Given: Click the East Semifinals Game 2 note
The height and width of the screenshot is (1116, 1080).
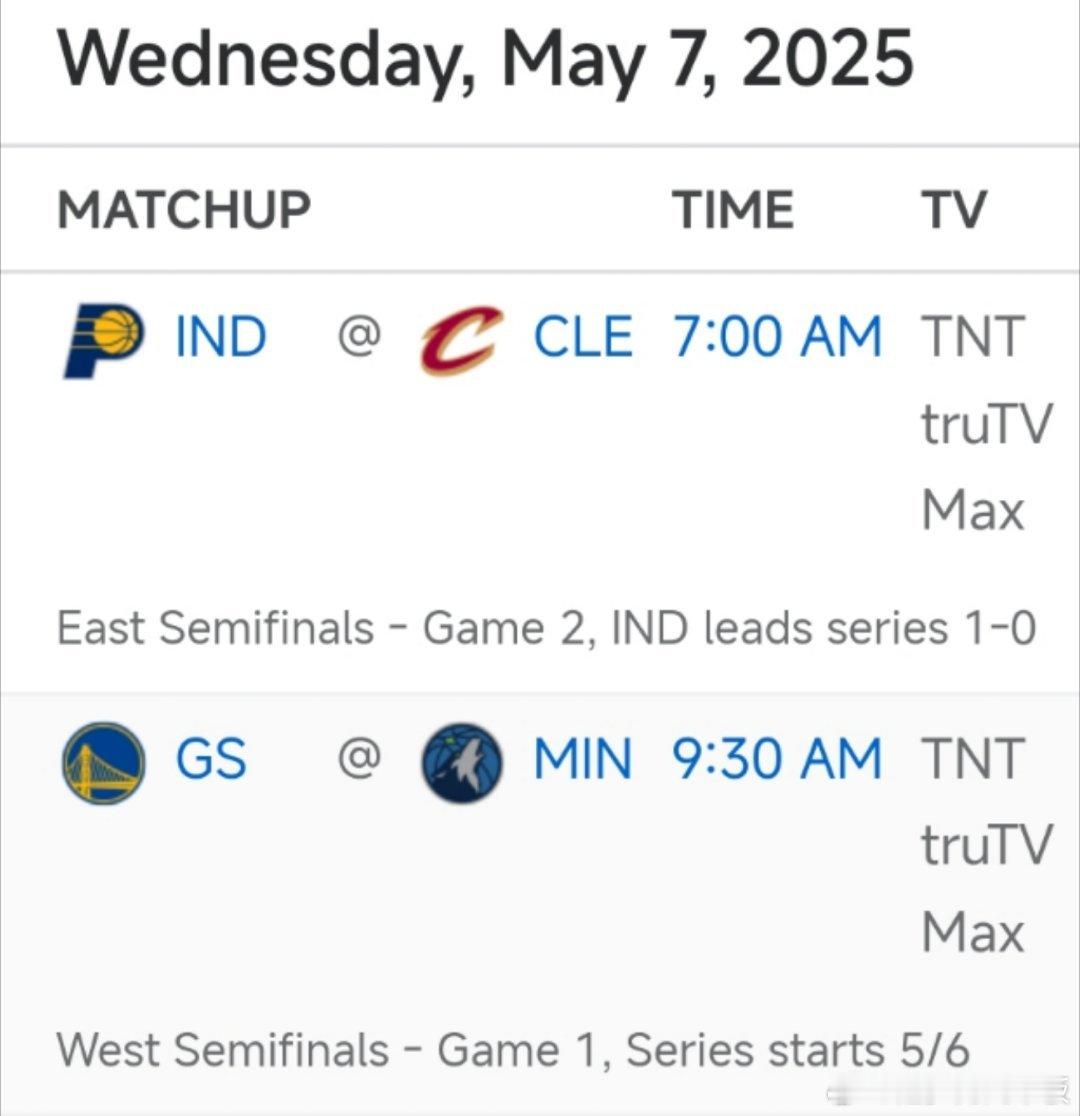Looking at the screenshot, I should pyautogui.click(x=546, y=628).
